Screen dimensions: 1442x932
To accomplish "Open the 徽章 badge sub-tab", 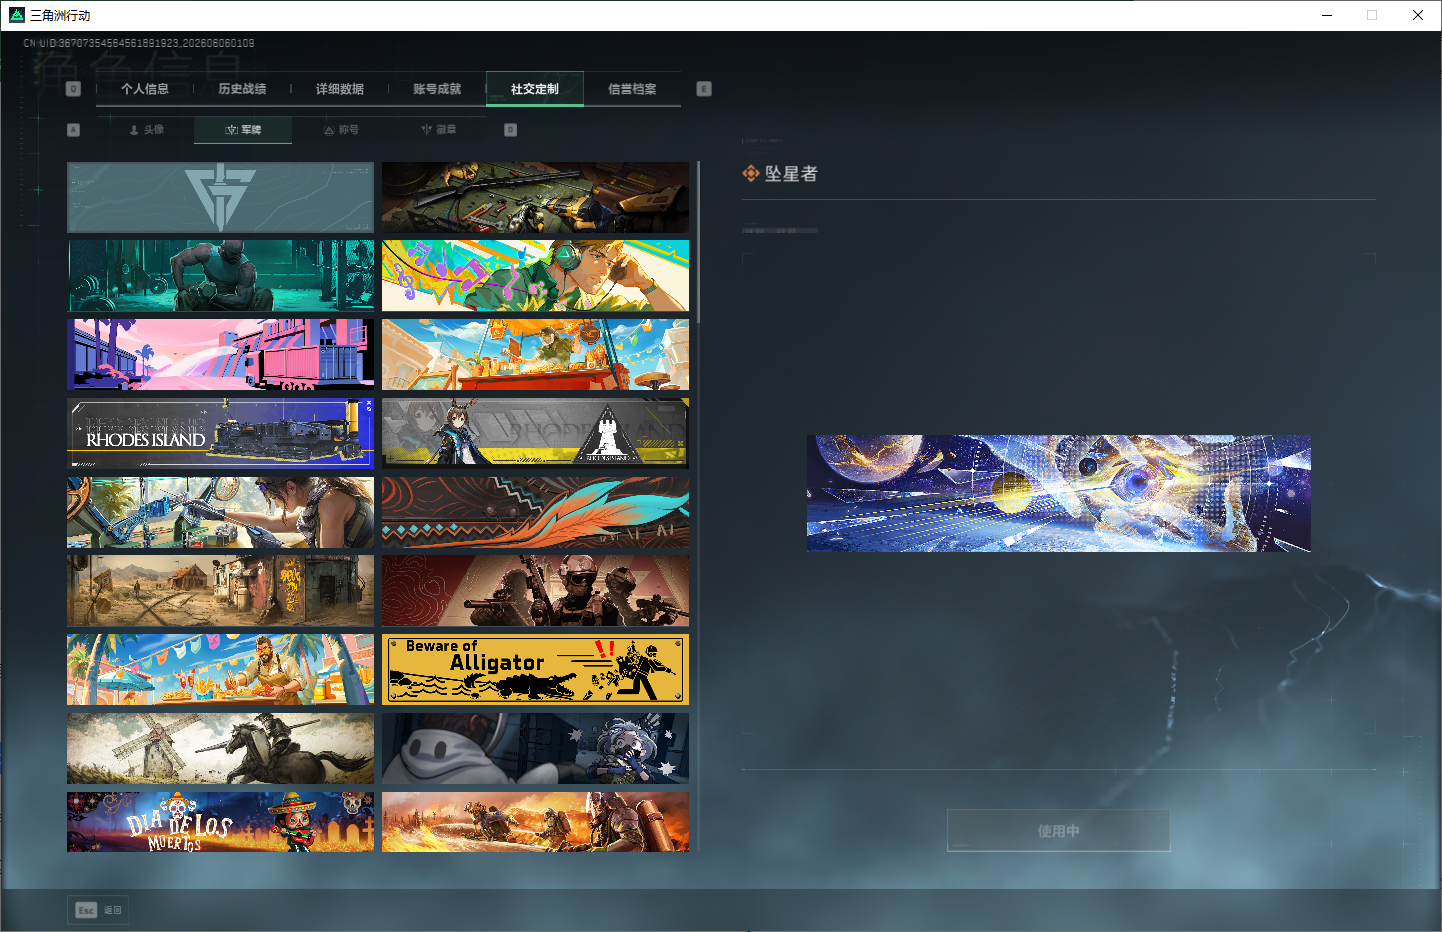I will (438, 130).
